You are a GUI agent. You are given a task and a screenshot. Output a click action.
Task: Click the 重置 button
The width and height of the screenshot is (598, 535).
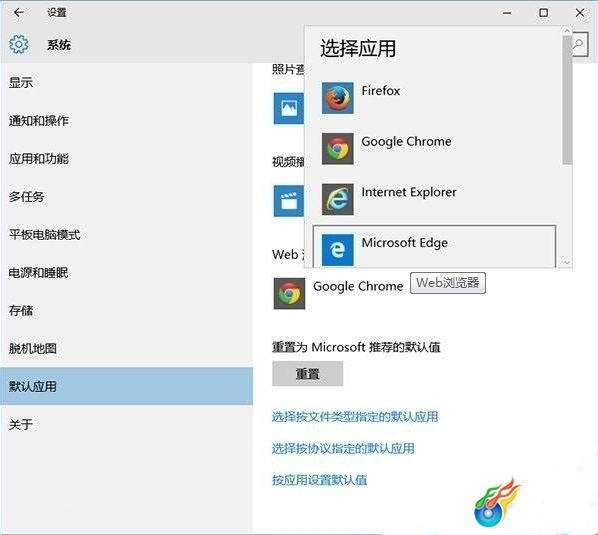[x=307, y=373]
